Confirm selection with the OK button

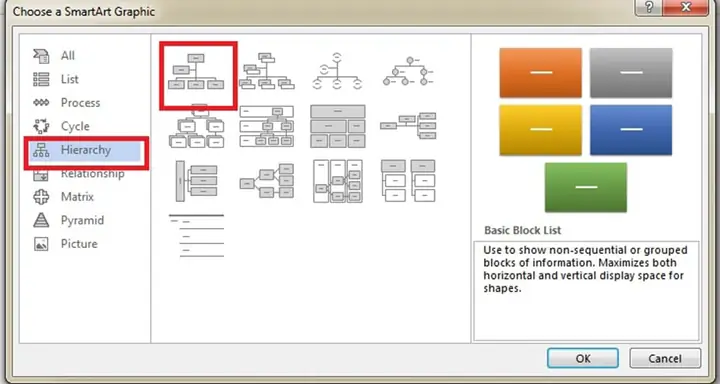pos(583,358)
